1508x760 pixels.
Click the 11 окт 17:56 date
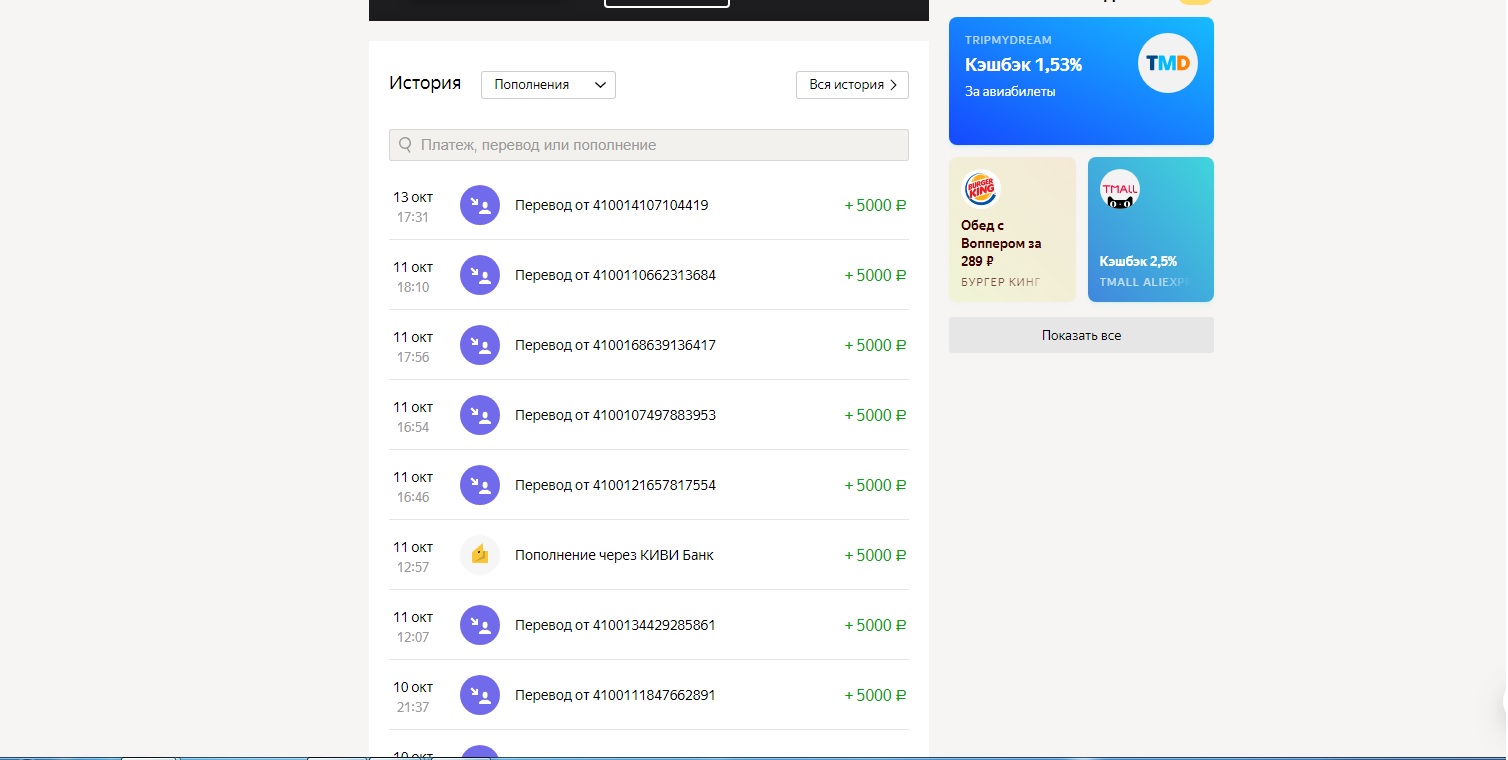tap(413, 347)
